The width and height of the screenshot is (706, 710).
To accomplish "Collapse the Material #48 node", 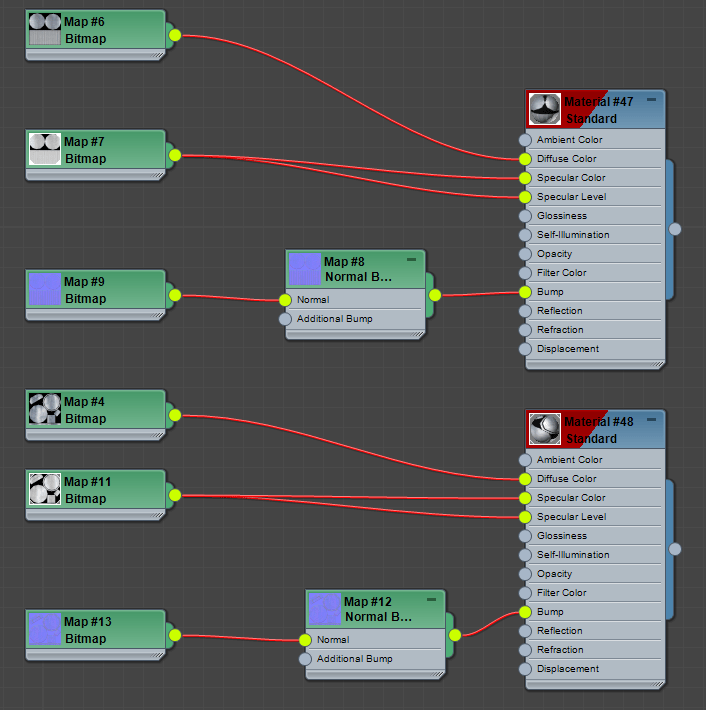I will click(x=652, y=421).
